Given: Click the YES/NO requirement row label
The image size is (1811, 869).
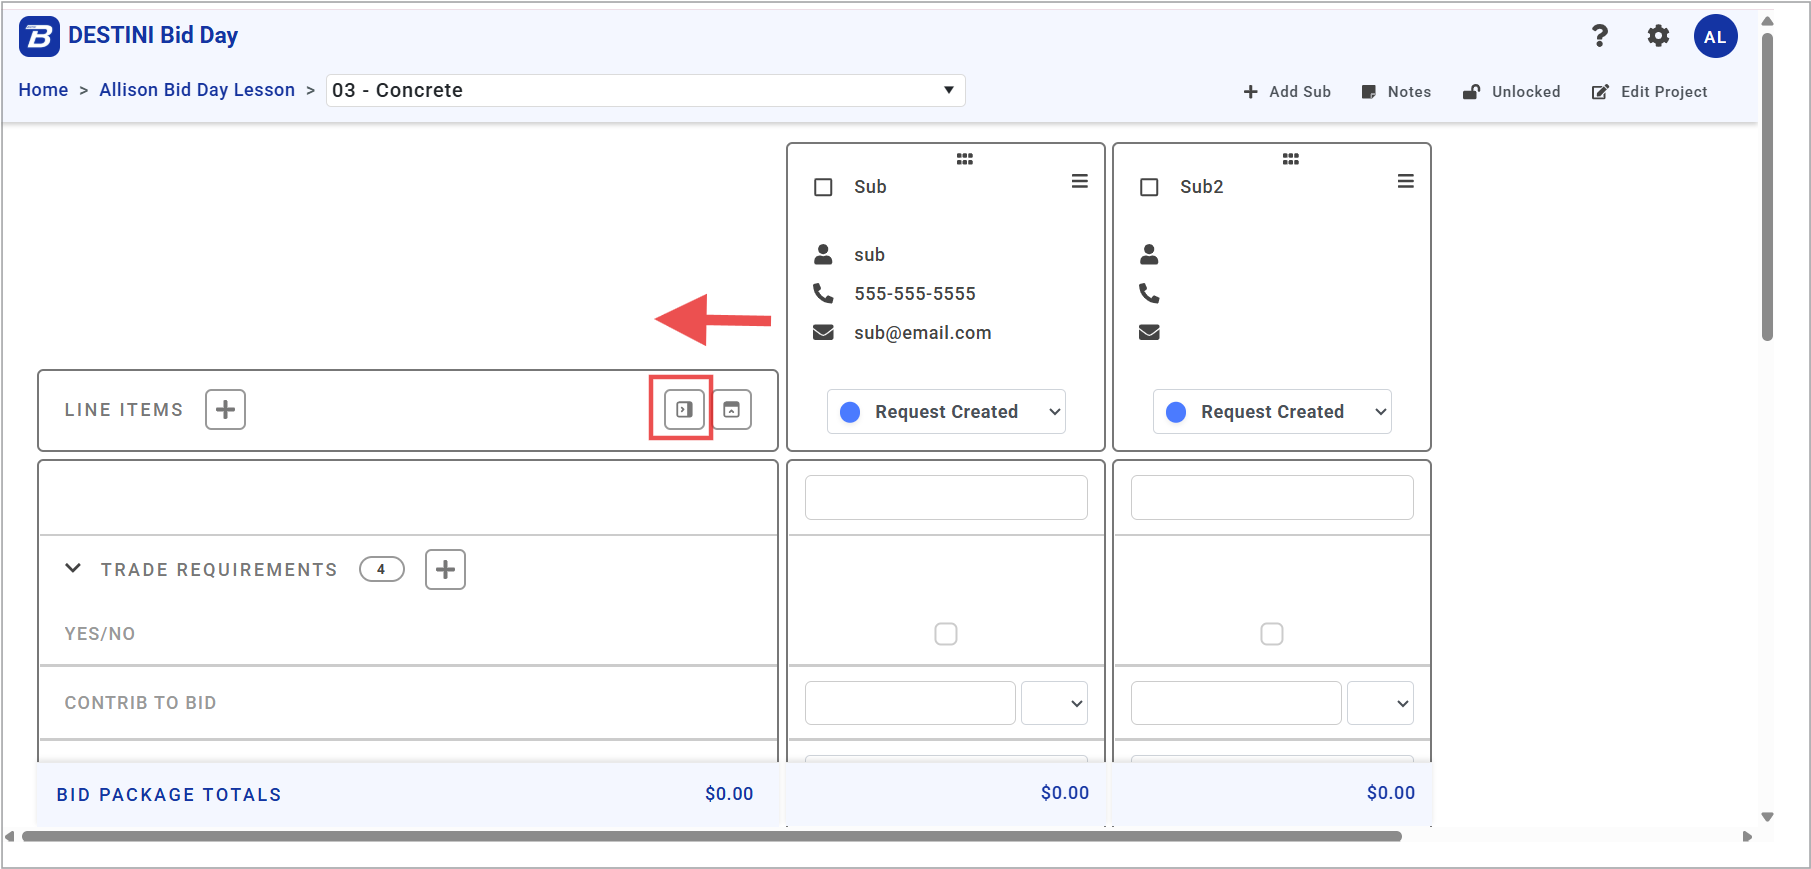Looking at the screenshot, I should coord(100,634).
